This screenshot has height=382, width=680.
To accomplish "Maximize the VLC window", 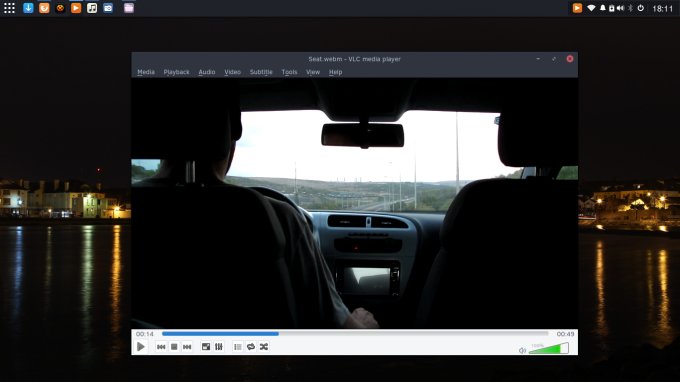I will (554, 59).
